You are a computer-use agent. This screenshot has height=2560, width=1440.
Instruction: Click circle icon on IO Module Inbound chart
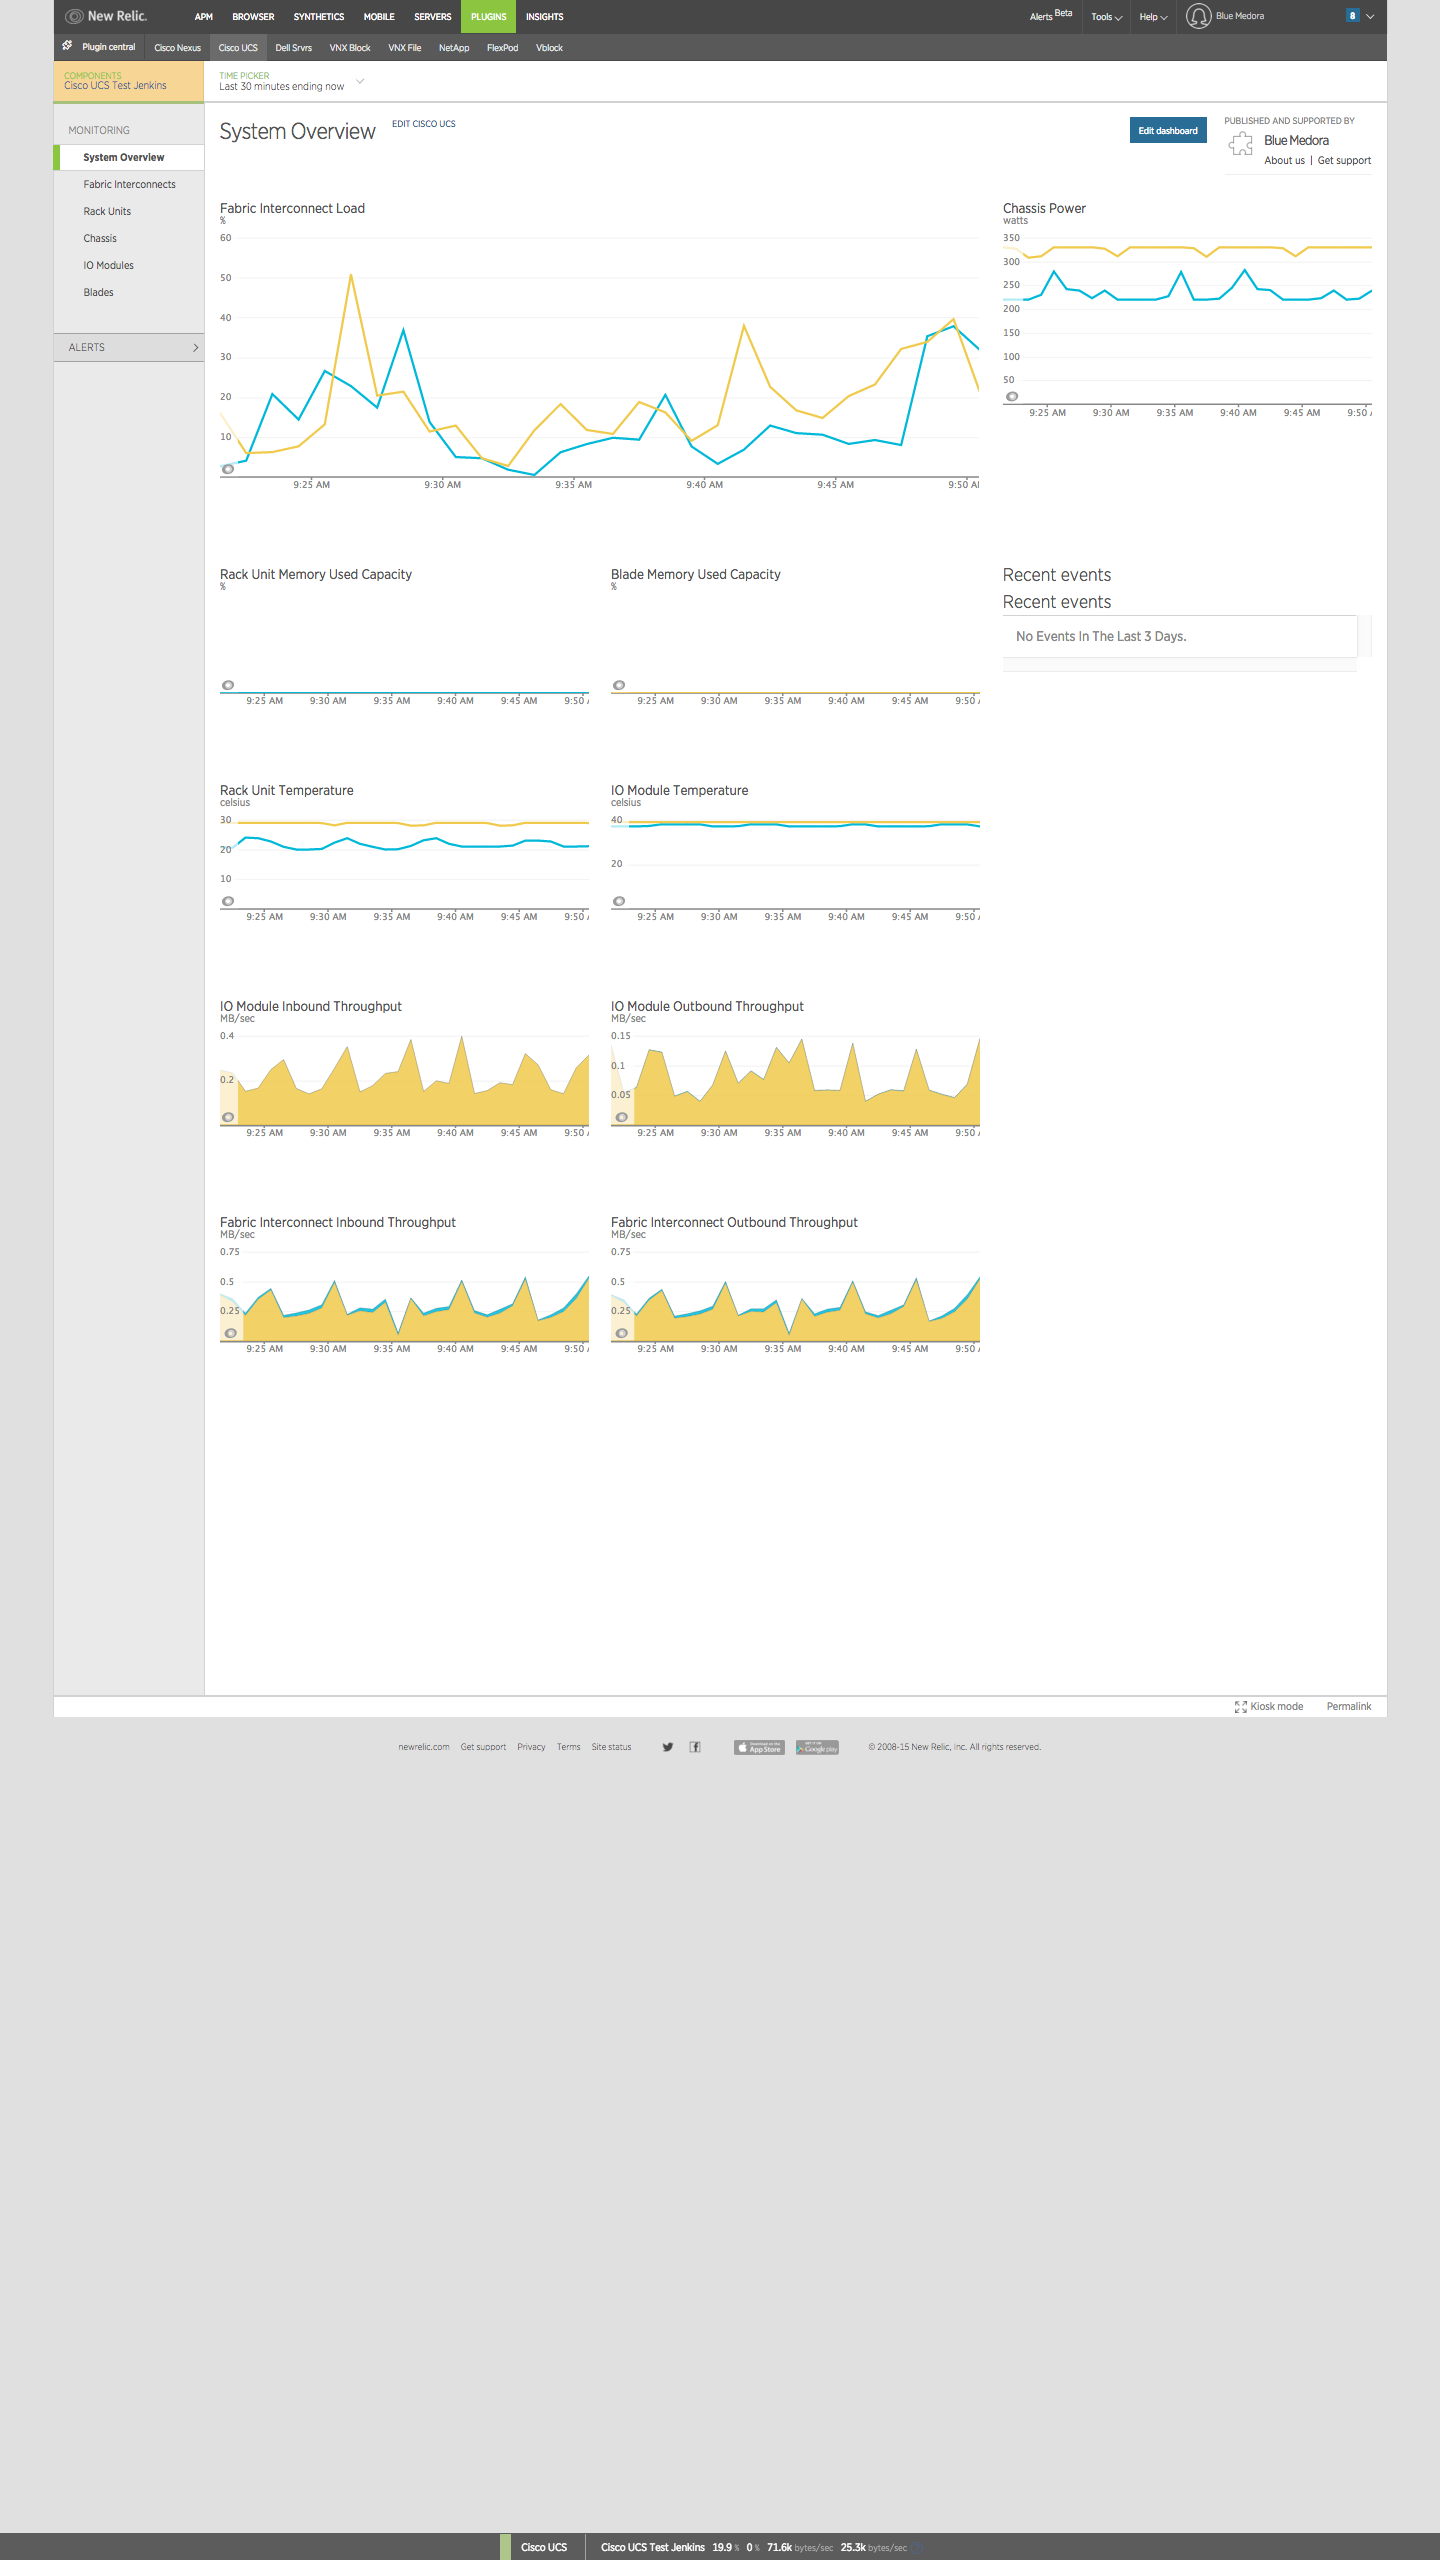[228, 1117]
